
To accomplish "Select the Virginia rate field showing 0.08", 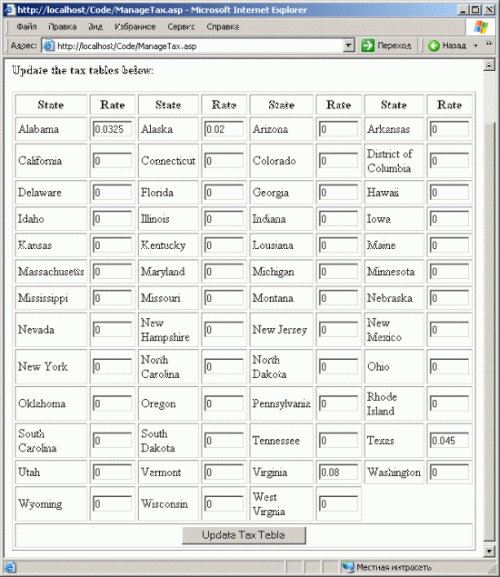I will 338,472.
